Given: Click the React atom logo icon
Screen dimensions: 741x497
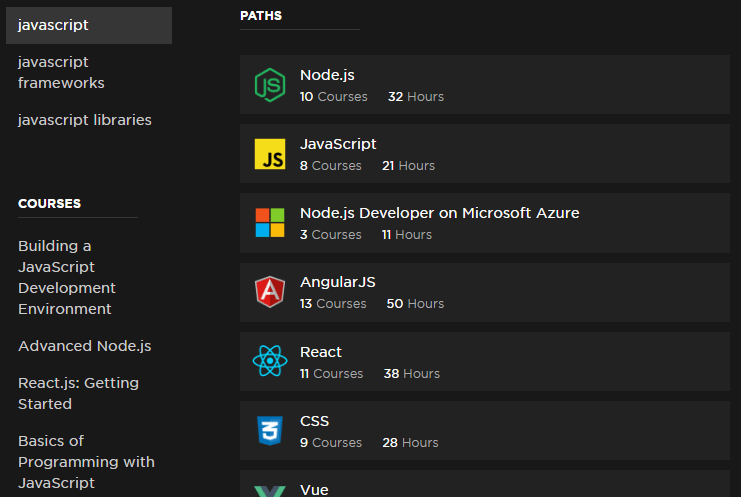Looking at the screenshot, I should [270, 361].
